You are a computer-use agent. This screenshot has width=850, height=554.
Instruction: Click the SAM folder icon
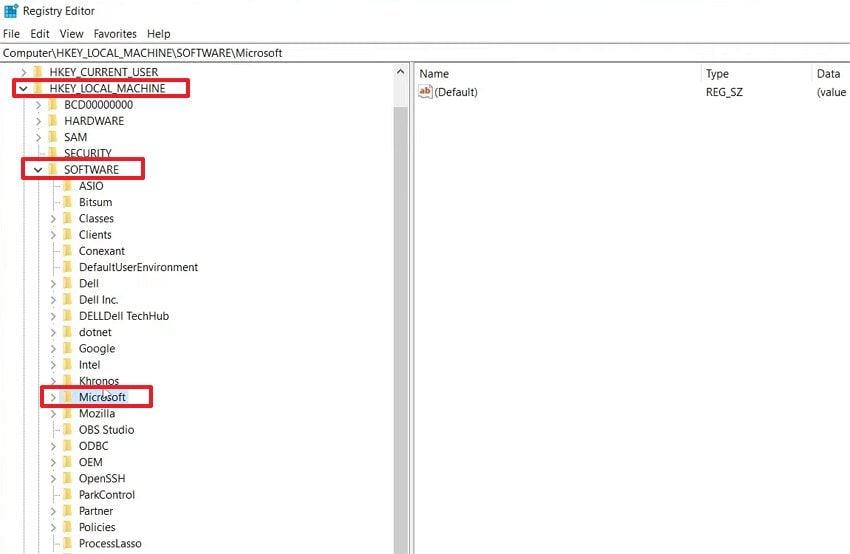[53, 137]
